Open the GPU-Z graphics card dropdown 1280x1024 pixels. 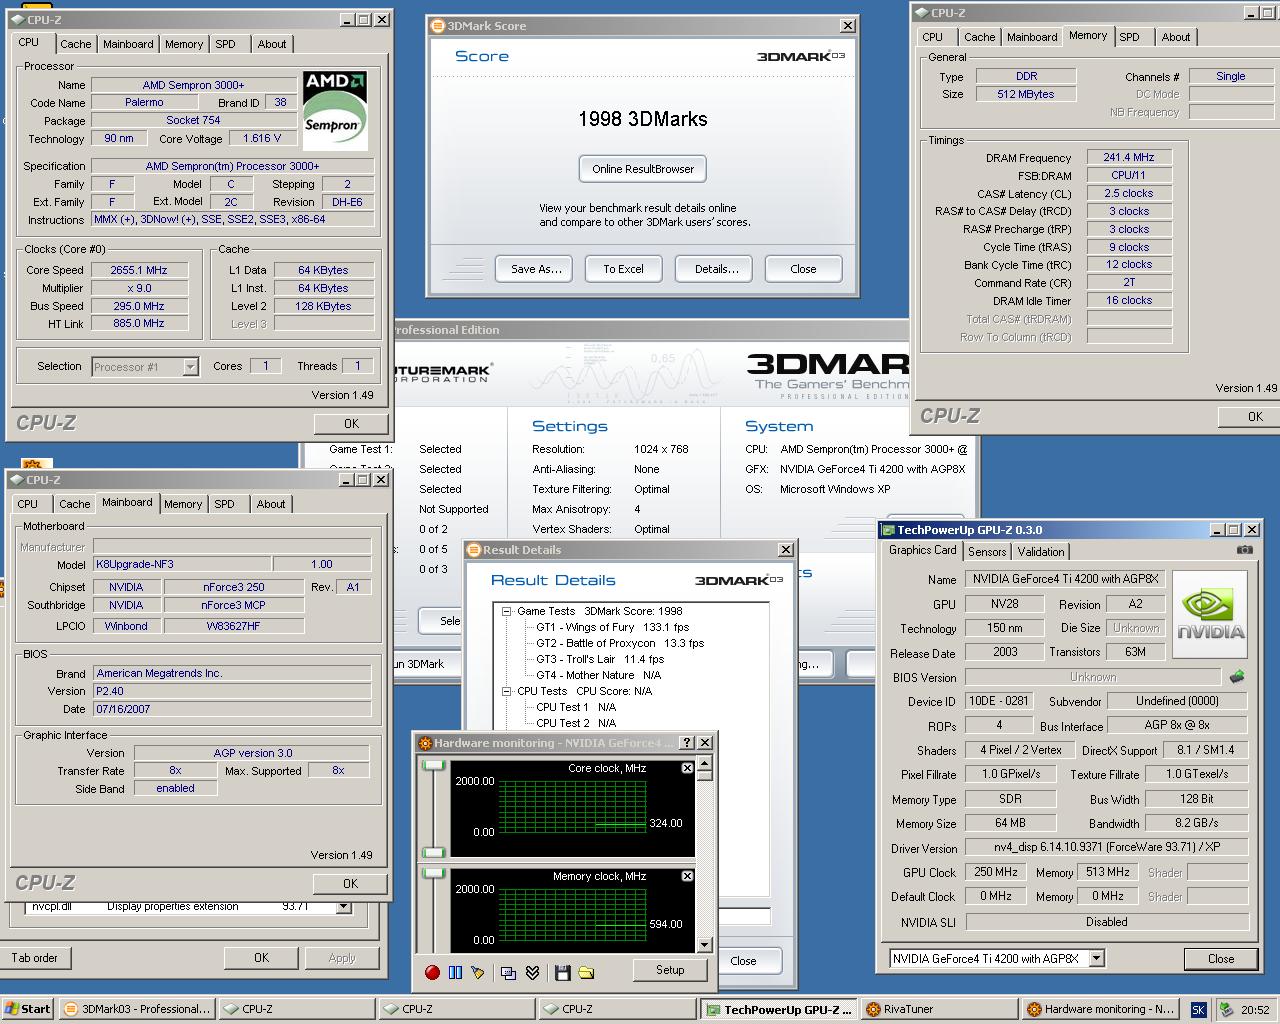pos(1096,958)
